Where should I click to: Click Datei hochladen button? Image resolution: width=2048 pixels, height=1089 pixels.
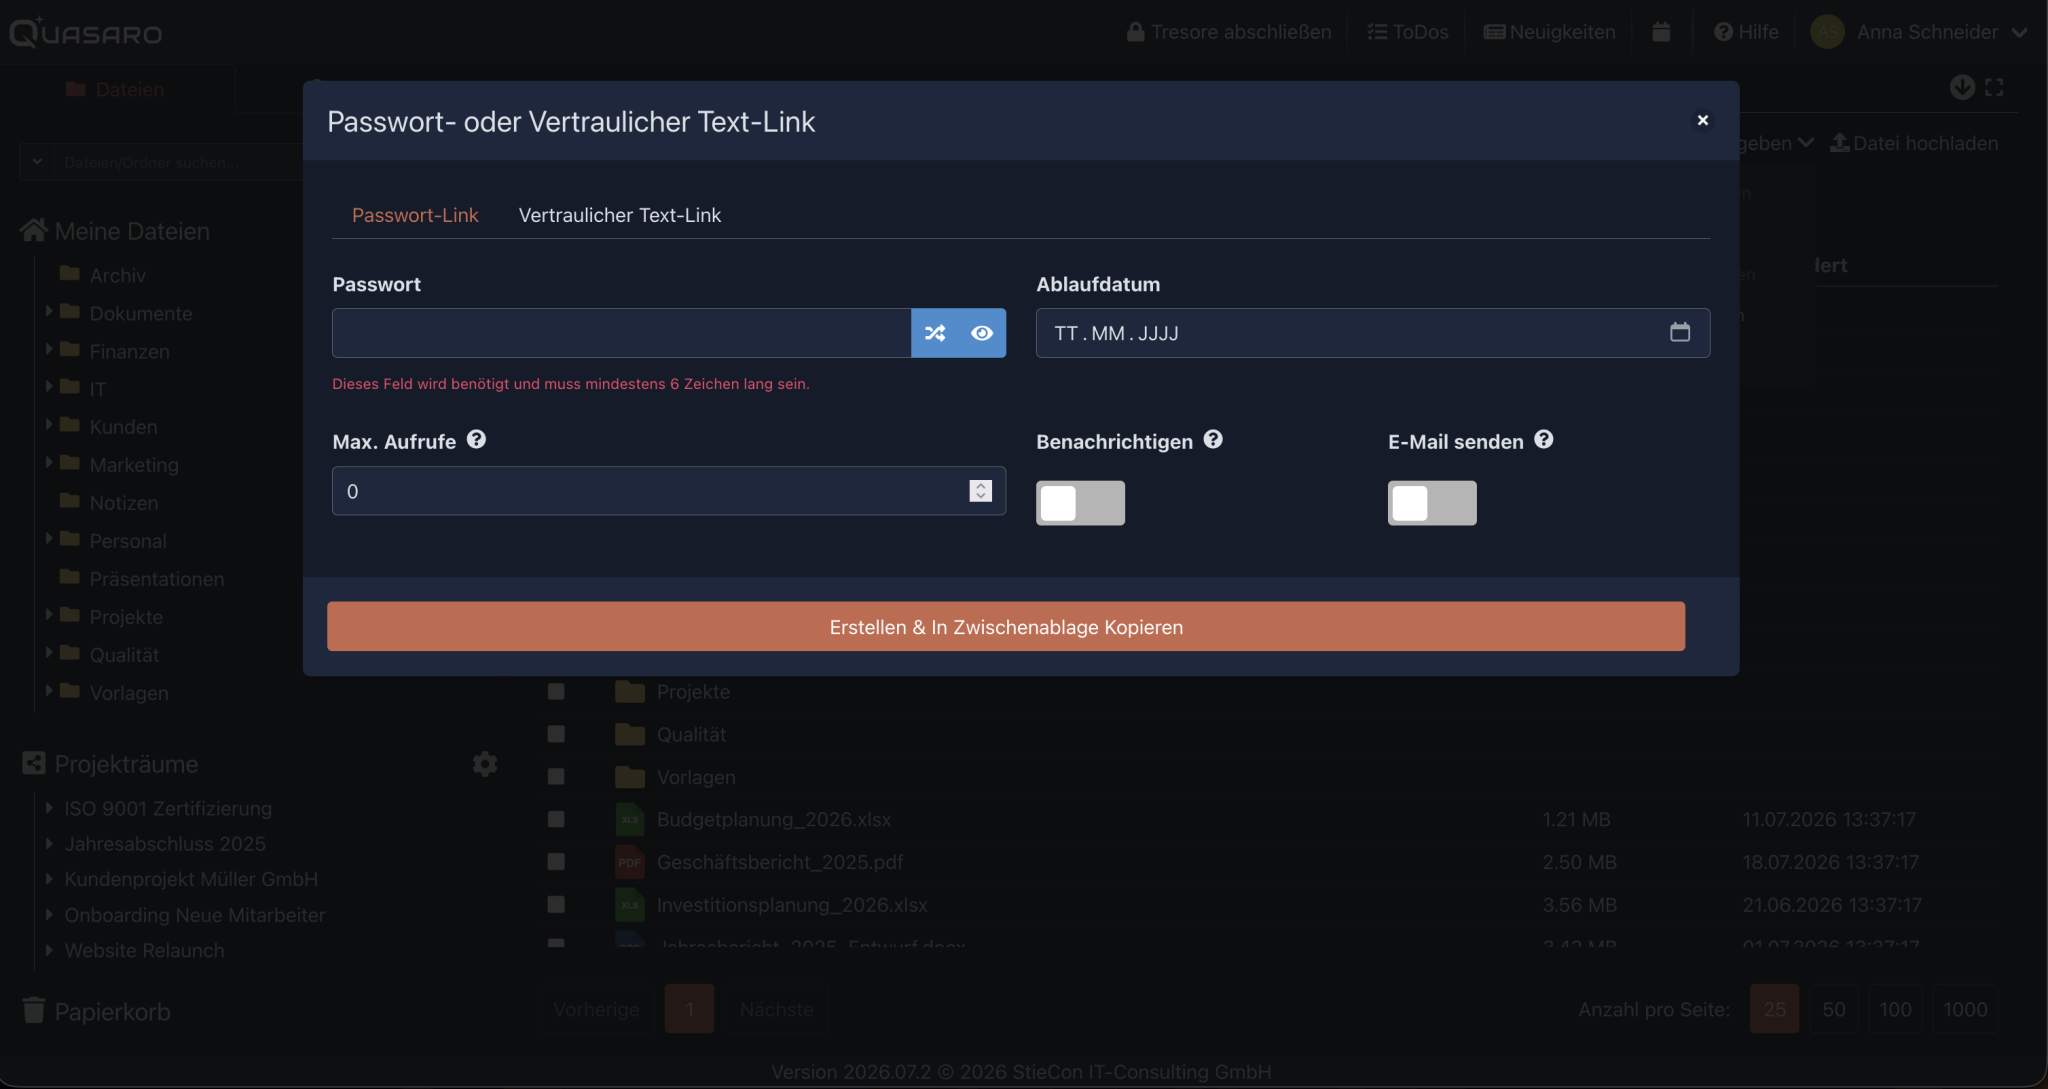1914,143
